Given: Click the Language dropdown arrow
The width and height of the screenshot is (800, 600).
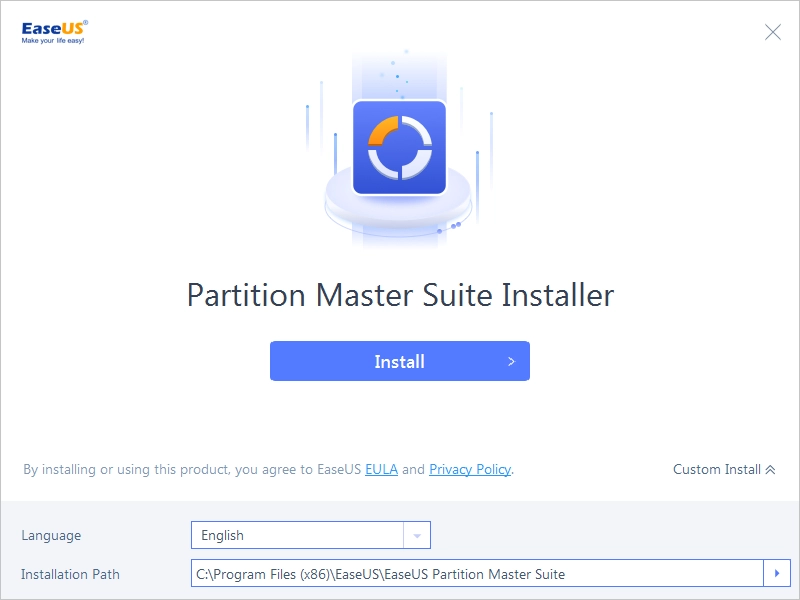Looking at the screenshot, I should (x=417, y=535).
